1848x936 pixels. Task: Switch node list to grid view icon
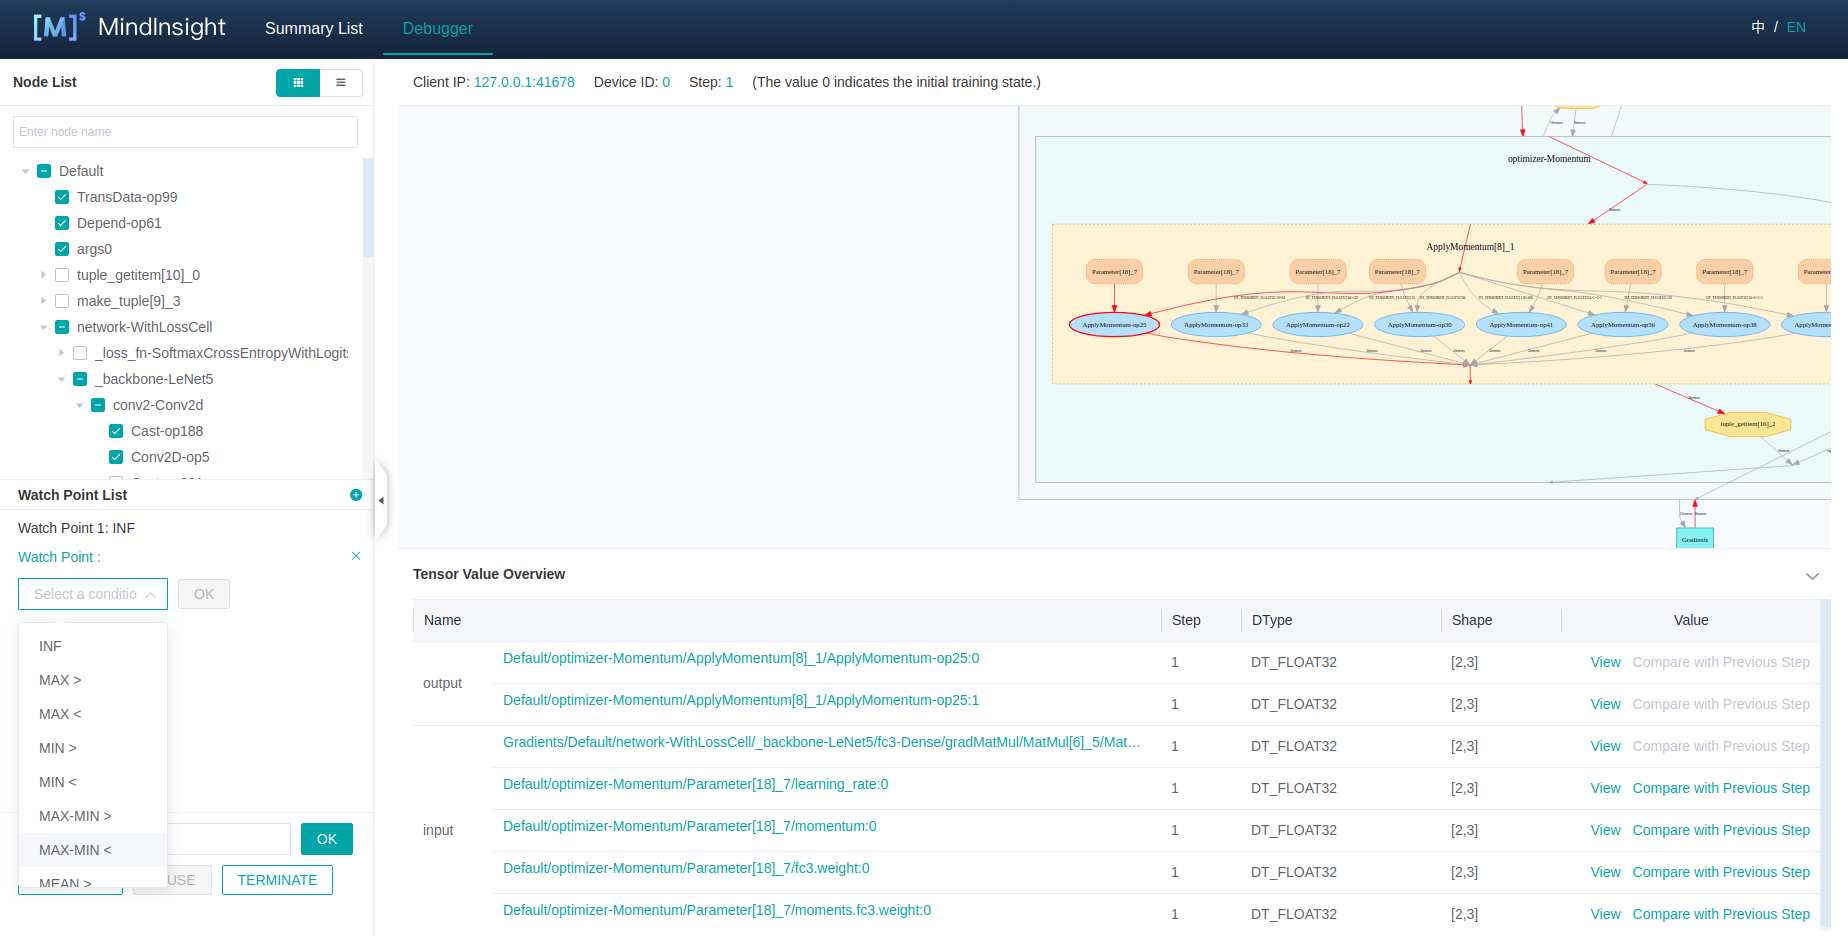tap(298, 83)
